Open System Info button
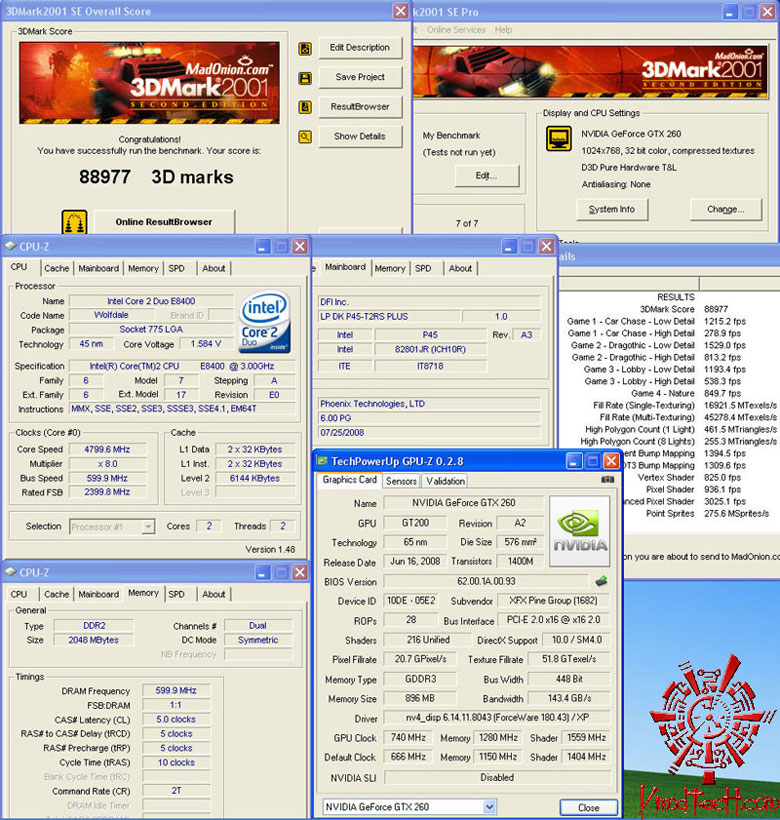The width and height of the screenshot is (780, 820). point(612,210)
